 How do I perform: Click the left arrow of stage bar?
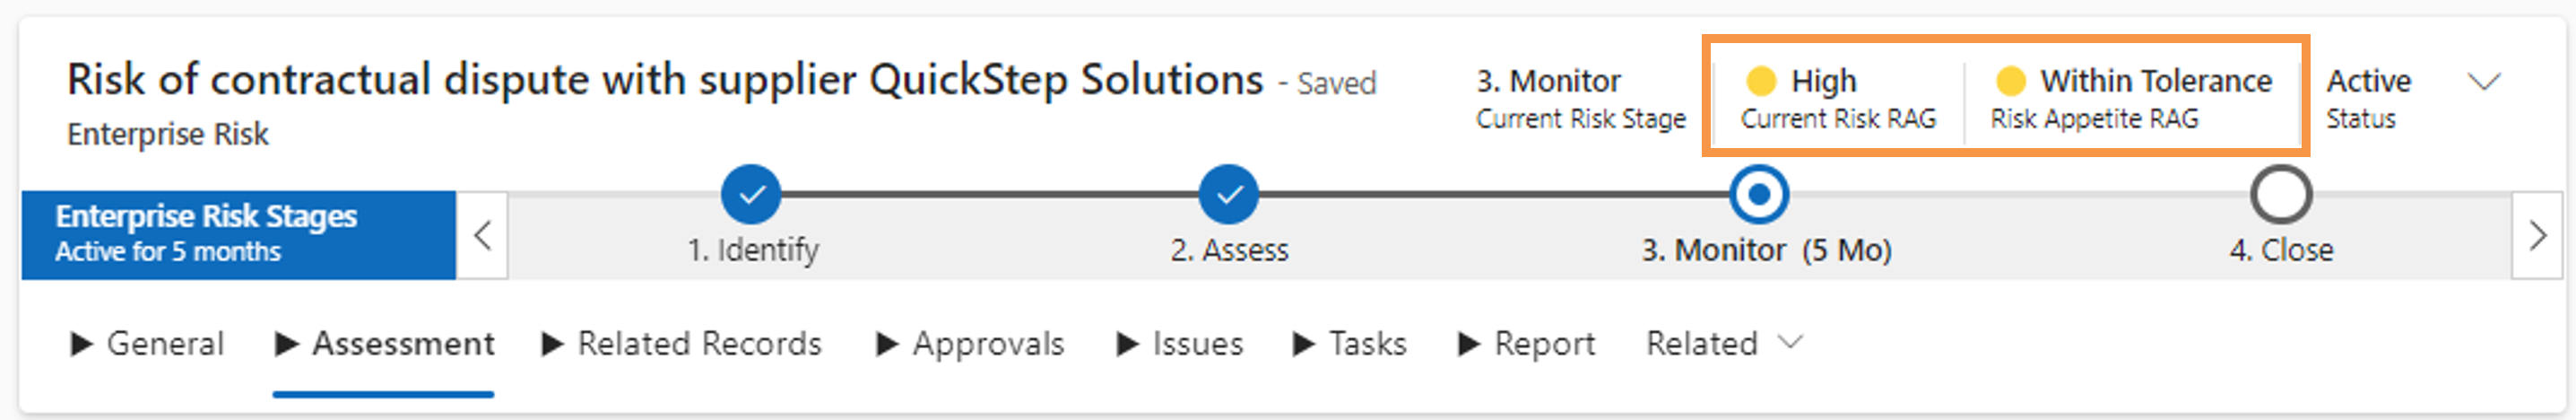click(482, 236)
